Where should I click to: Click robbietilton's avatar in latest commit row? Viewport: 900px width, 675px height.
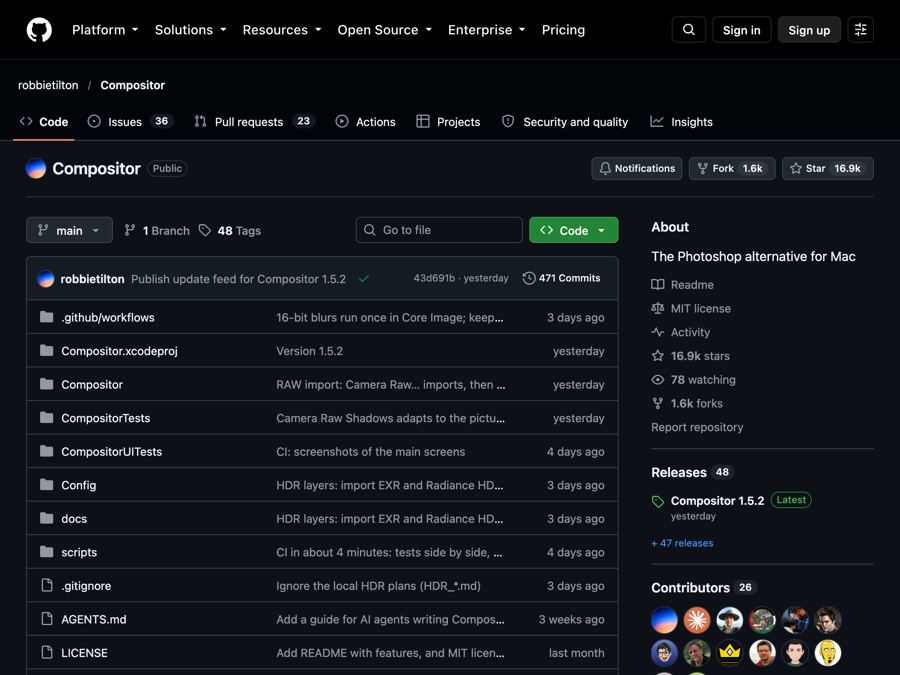coord(45,279)
